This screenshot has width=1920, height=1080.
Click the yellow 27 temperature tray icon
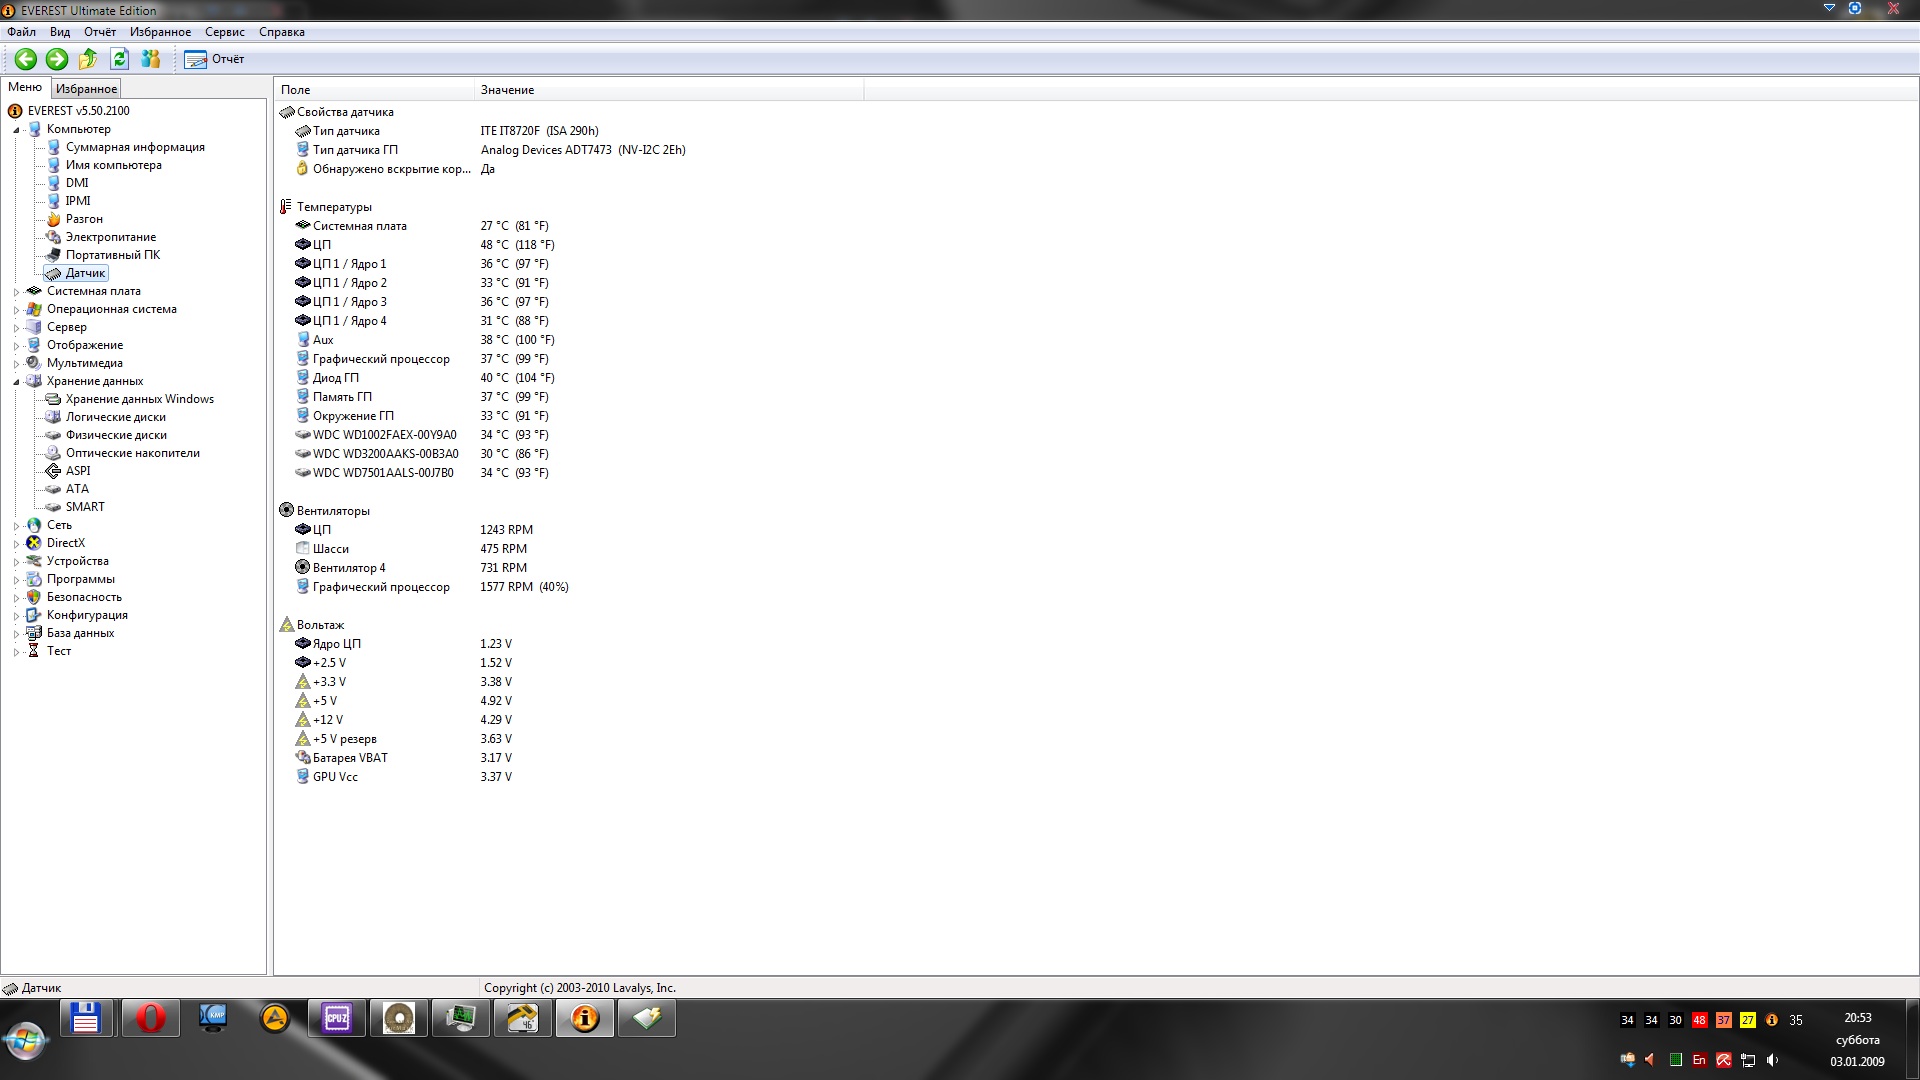coord(1748,1020)
